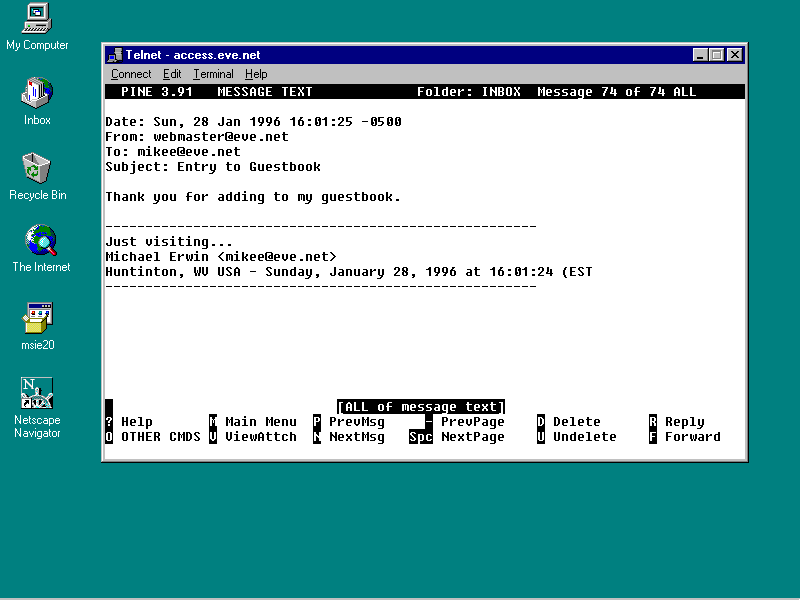
Task: Open the Terminal menu
Action: (213, 74)
